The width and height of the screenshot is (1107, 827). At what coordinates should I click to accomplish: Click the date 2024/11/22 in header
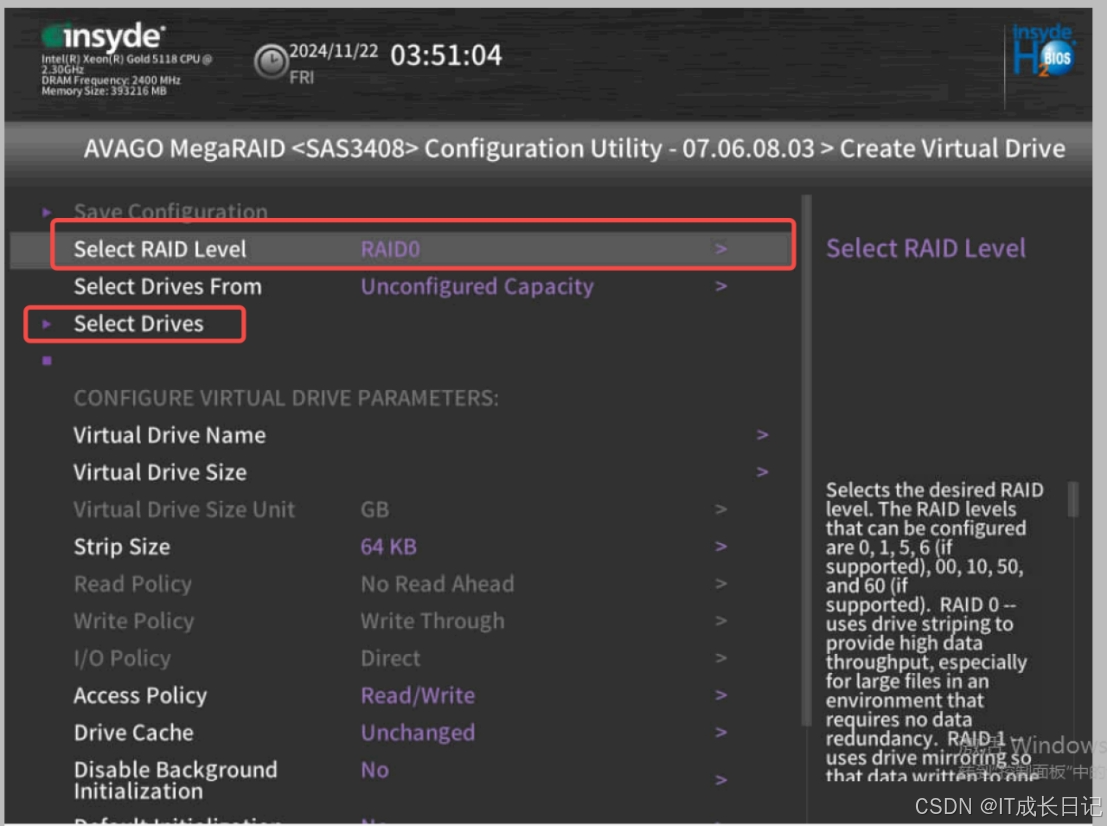tap(334, 52)
